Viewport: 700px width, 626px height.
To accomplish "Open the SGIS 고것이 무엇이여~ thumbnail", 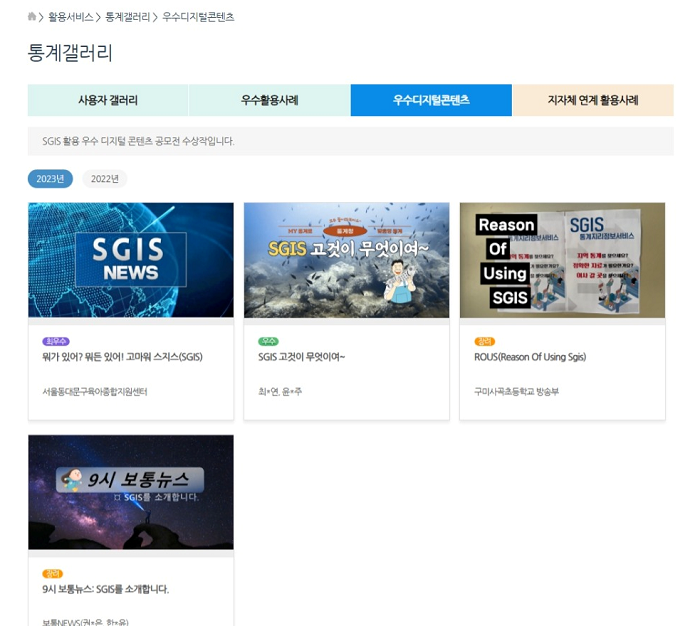I will pyautogui.click(x=346, y=260).
